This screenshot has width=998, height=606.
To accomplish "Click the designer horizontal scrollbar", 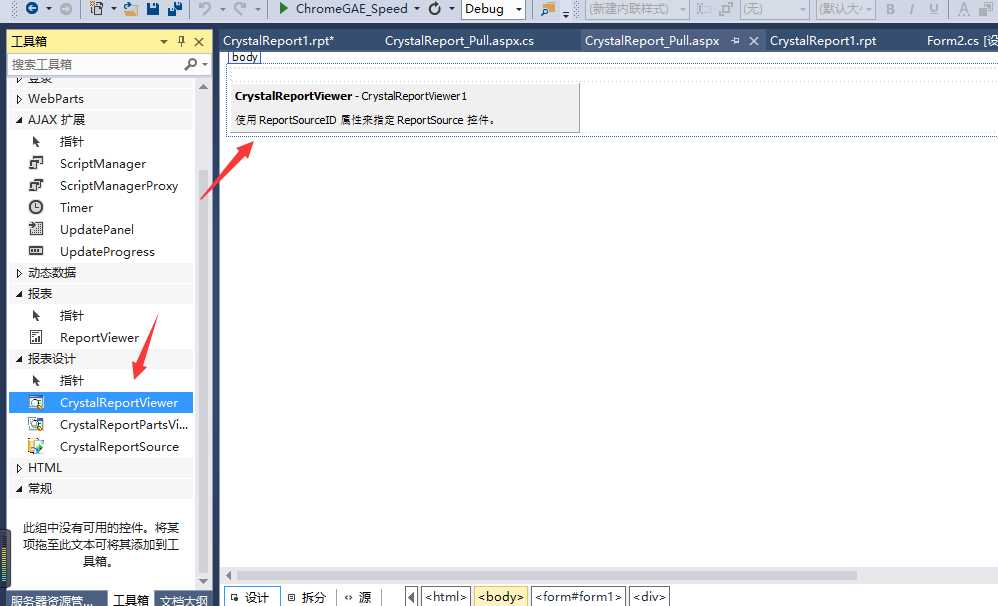I will 547,575.
